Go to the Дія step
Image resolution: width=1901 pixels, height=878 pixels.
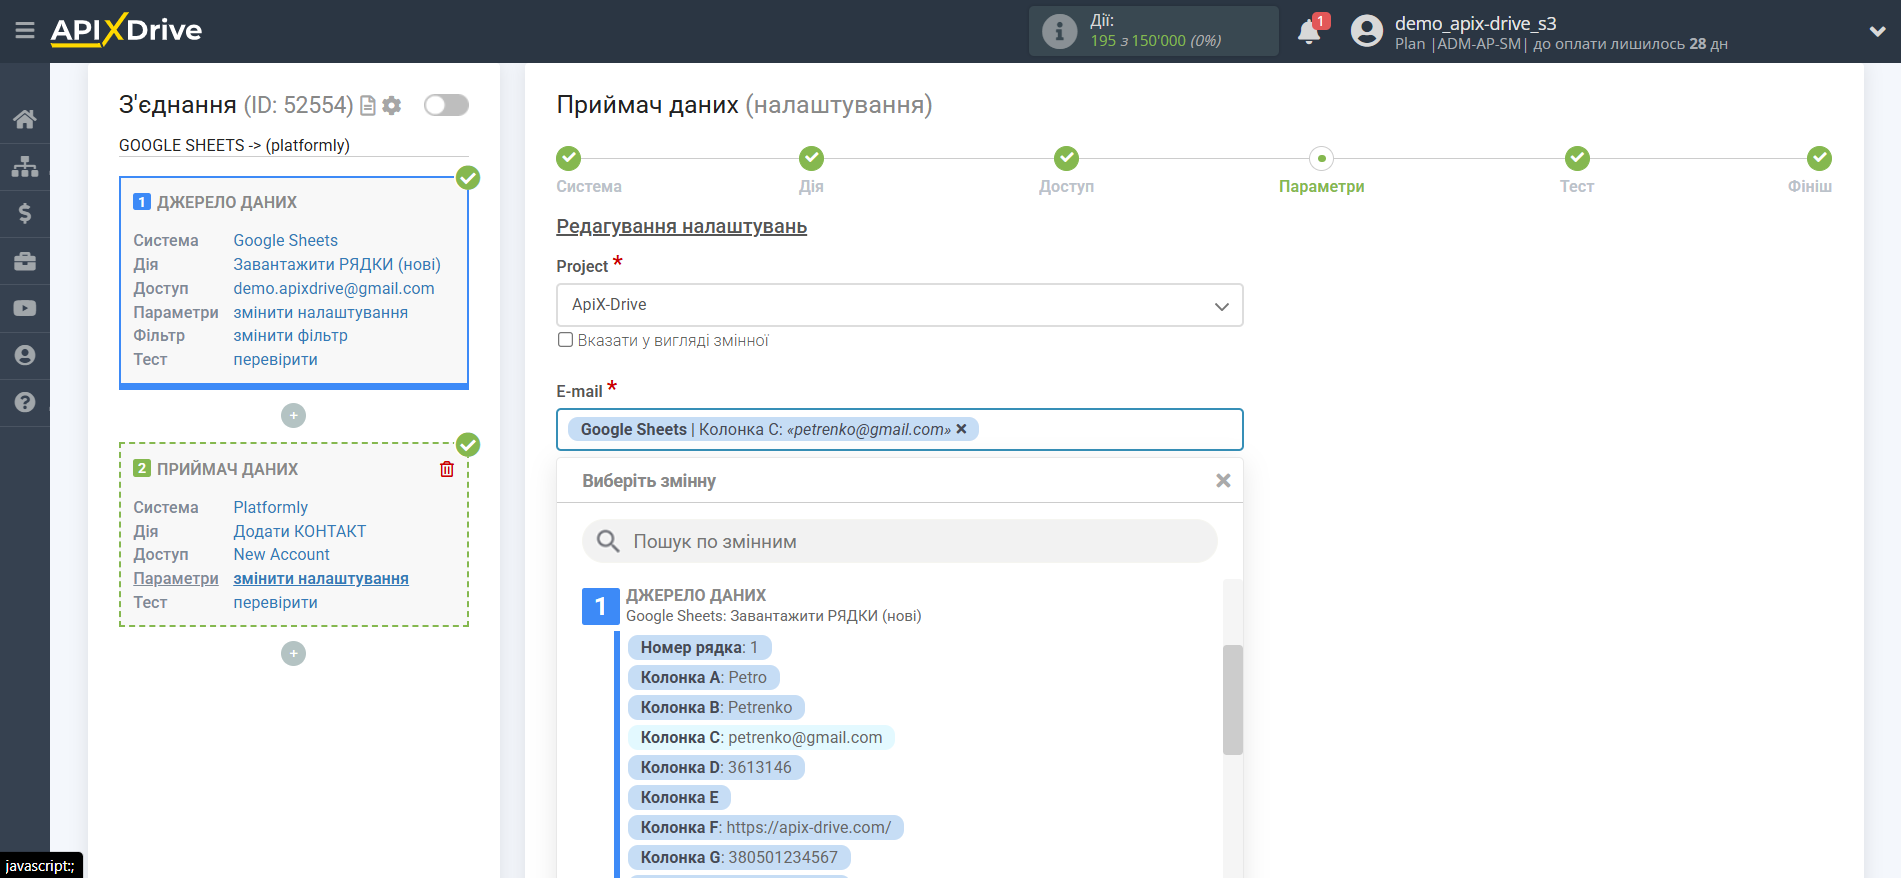tap(811, 158)
